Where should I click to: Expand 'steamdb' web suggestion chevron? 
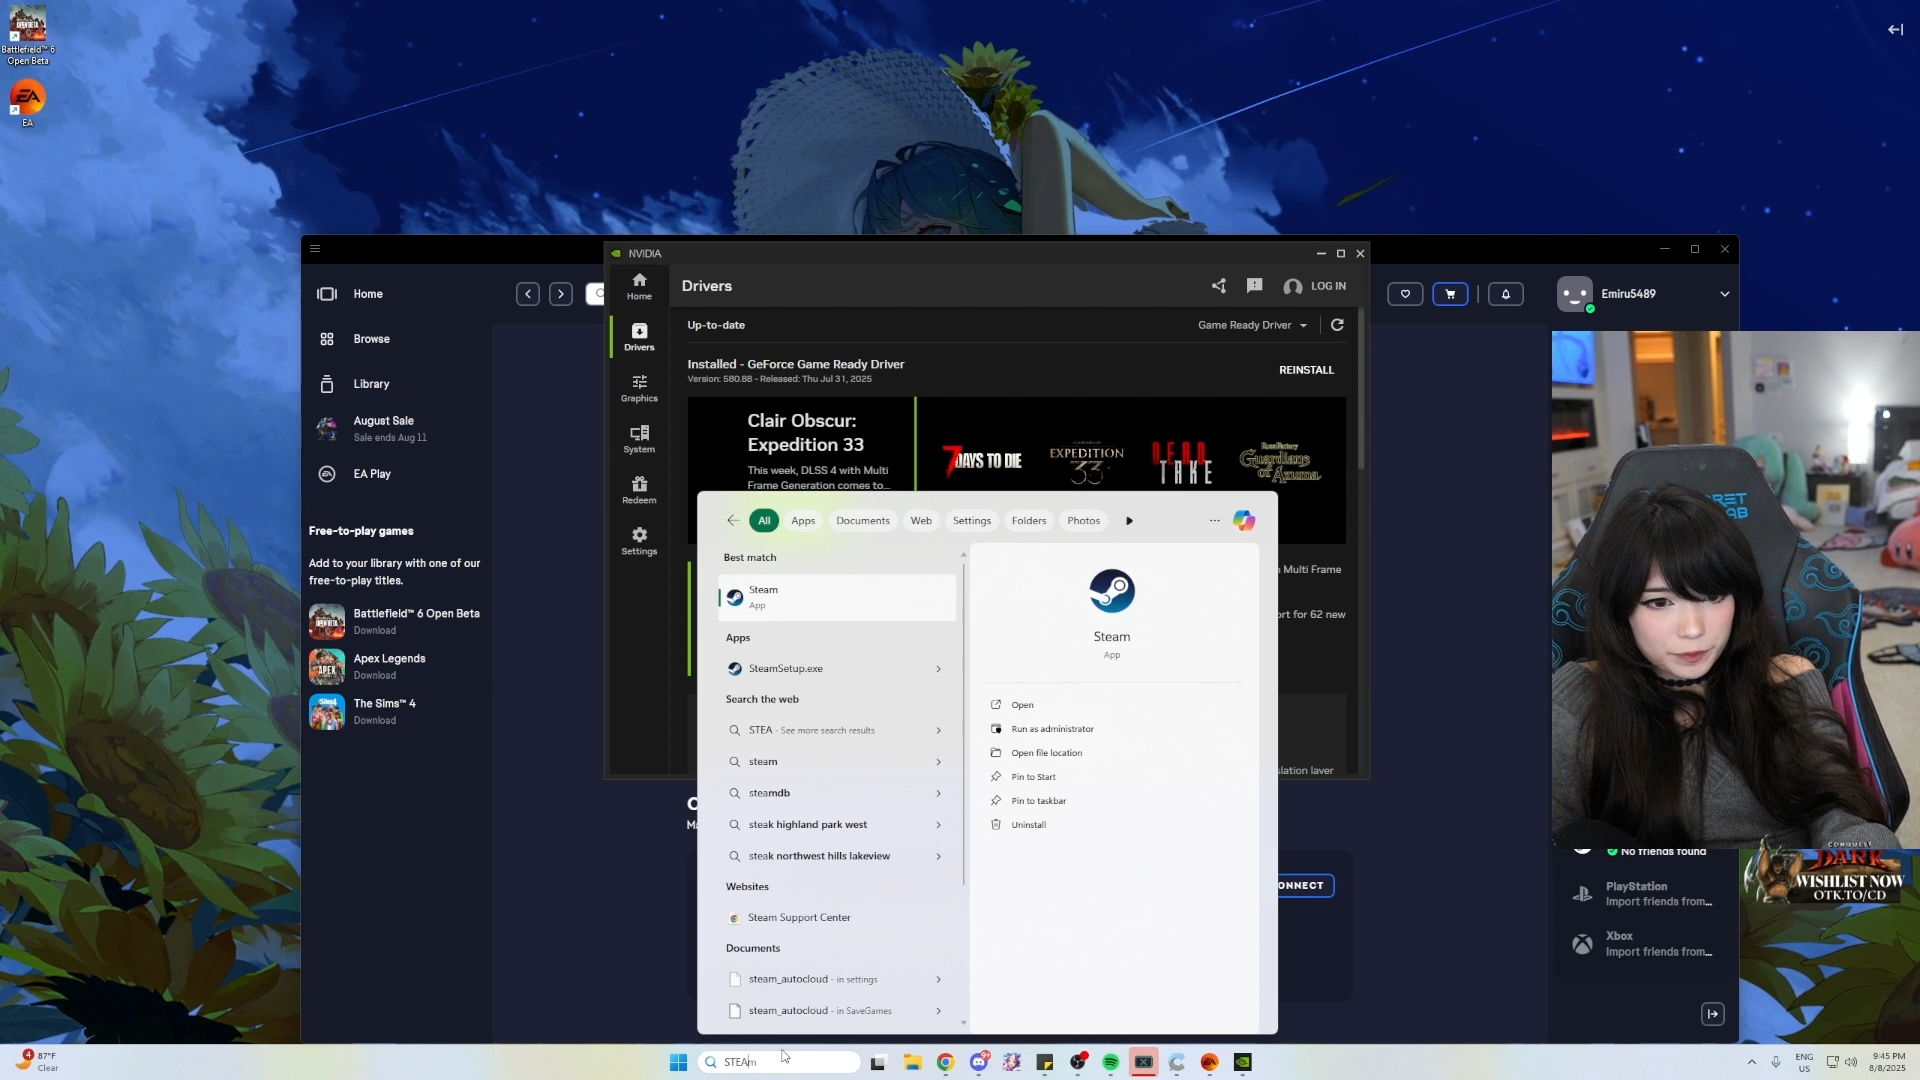(x=938, y=794)
